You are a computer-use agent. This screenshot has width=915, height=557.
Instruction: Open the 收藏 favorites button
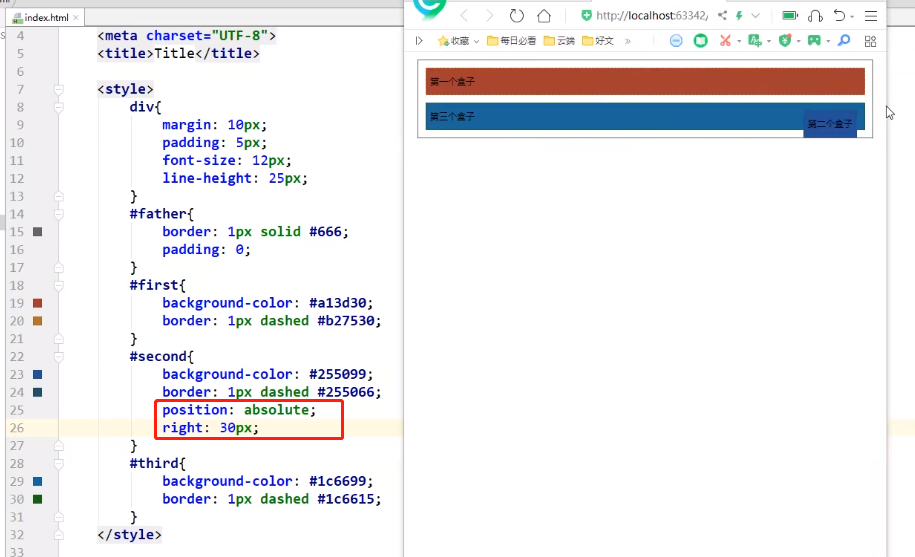point(453,41)
